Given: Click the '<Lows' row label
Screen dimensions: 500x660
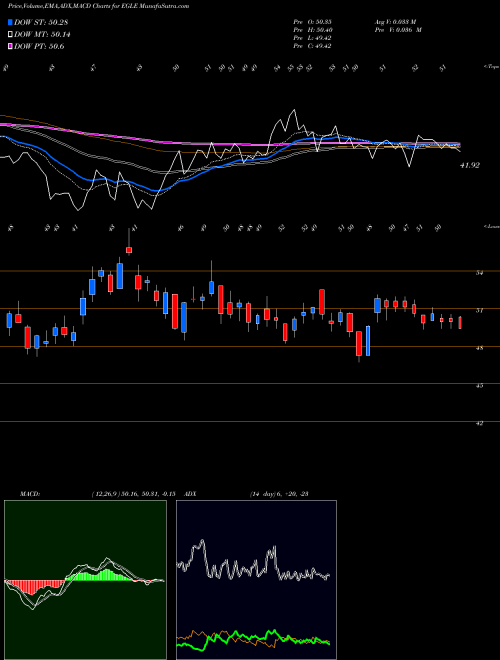Looking at the screenshot, I should point(492,226).
